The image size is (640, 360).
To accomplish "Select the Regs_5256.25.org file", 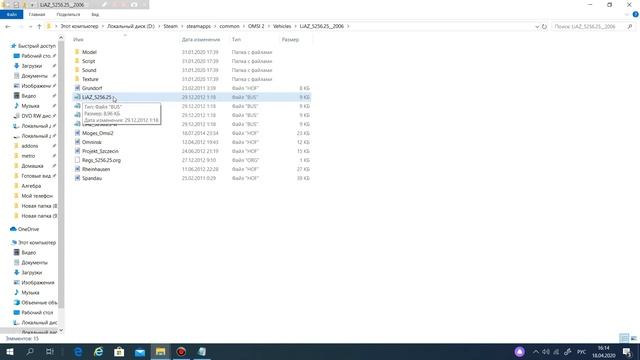I will 101,160.
